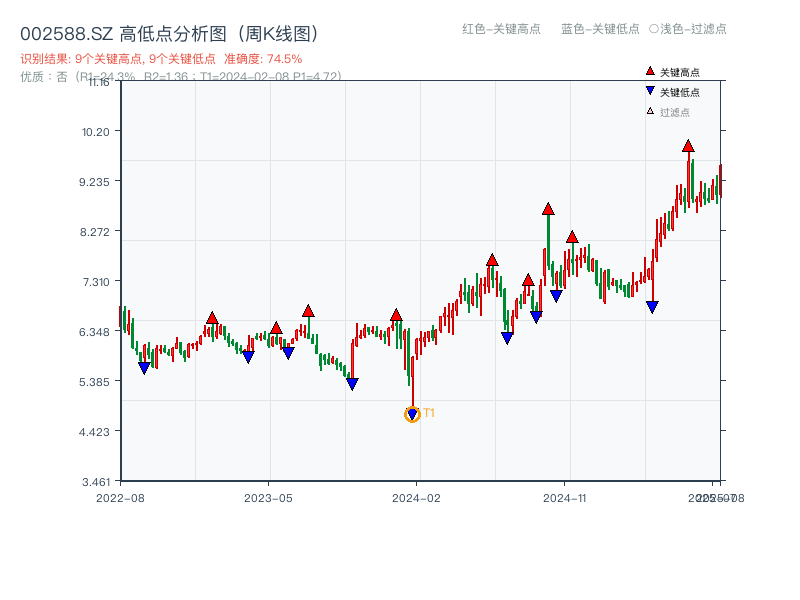This screenshot has width=800, height=600.
Task: Toggle the 浅色-过滤点 circle in the header
Action: 654,29
